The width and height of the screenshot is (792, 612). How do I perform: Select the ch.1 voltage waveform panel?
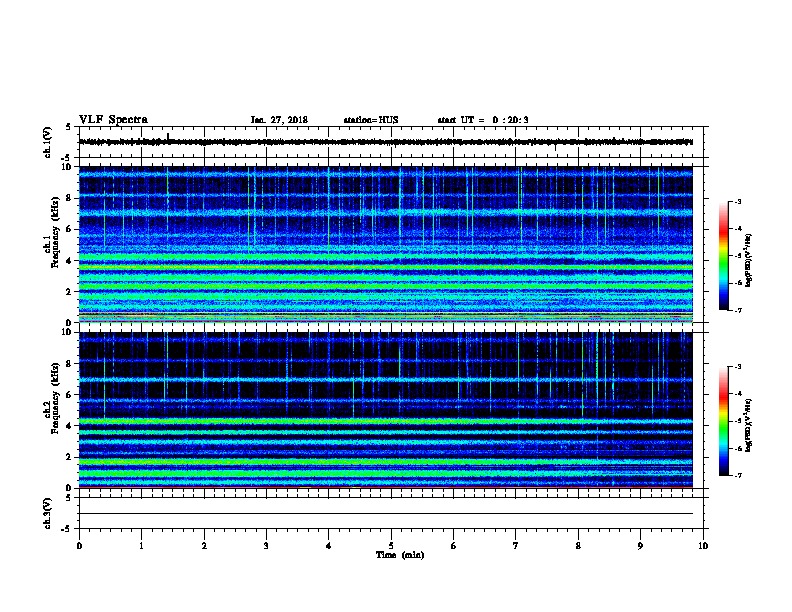pos(391,142)
